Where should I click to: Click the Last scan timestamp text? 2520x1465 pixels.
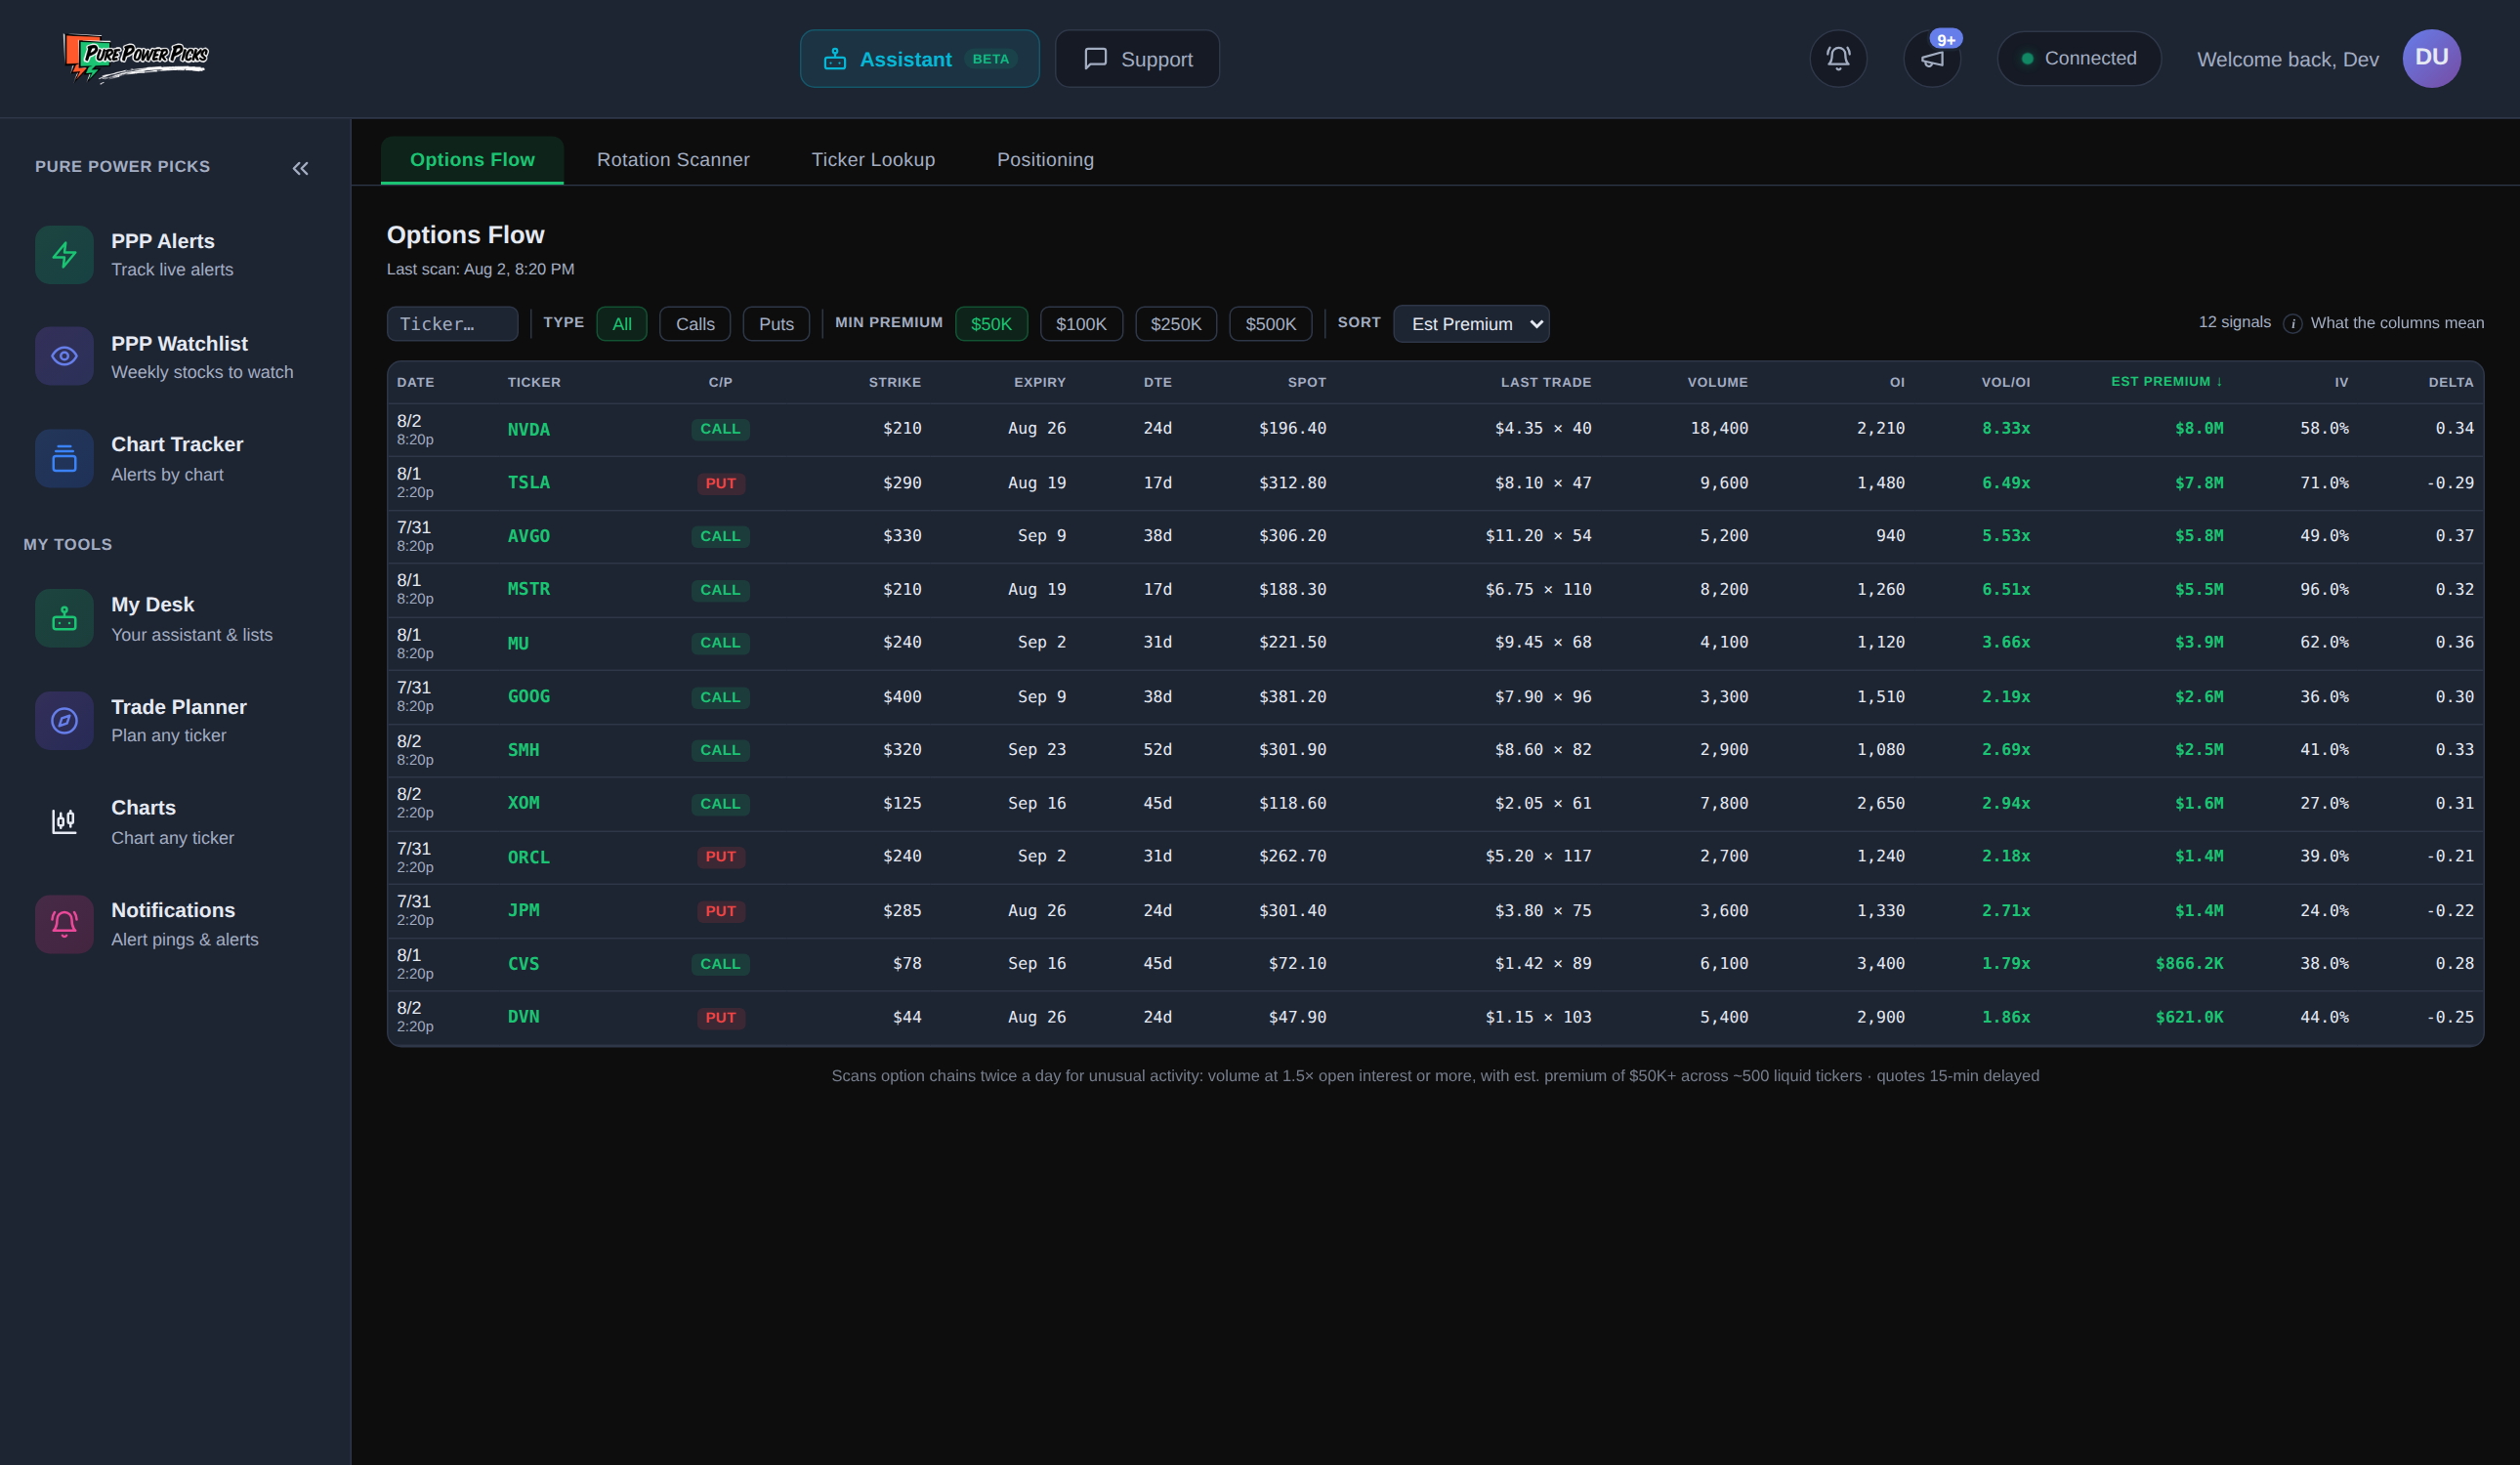tap(480, 269)
